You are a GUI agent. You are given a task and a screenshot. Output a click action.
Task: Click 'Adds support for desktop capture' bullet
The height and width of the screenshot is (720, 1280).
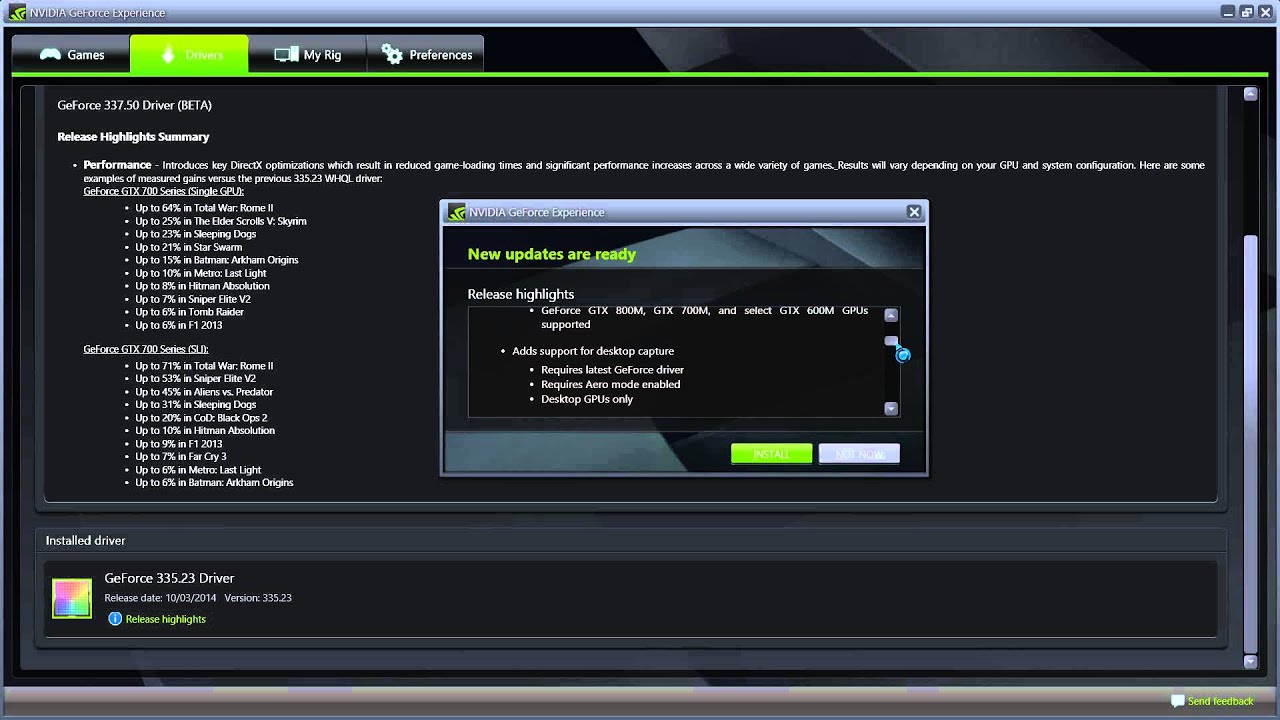pyautogui.click(x=593, y=351)
